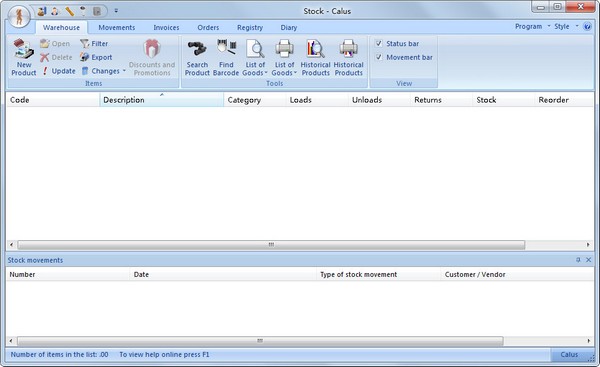Screen dimensions: 600x367
Task: Click 'Number of items in the list' status text
Action: tap(59, 355)
